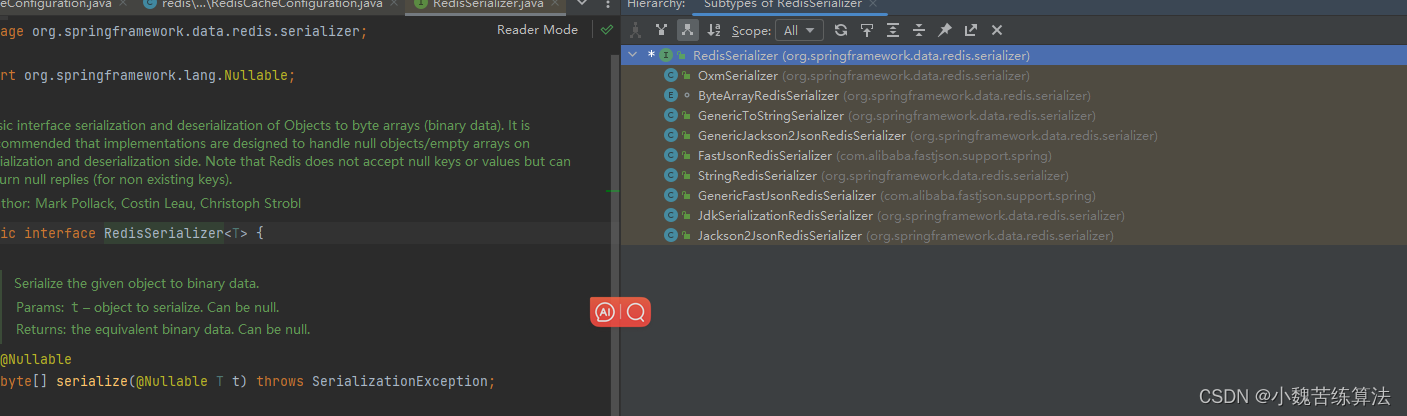Select GenericToStringSerializer in the hierarchy
This screenshot has width=1407, height=416.
coord(1014,116)
